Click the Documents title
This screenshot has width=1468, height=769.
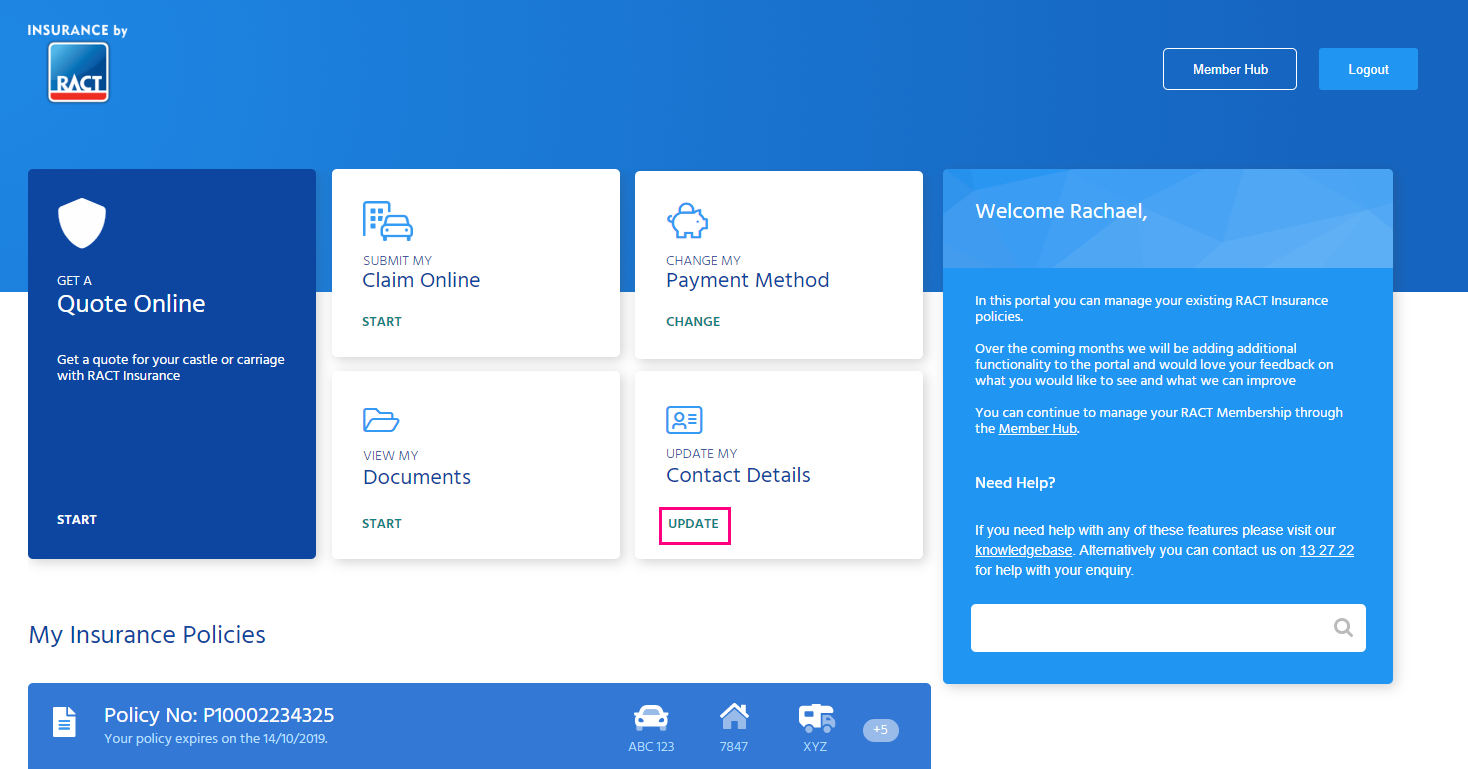click(417, 477)
